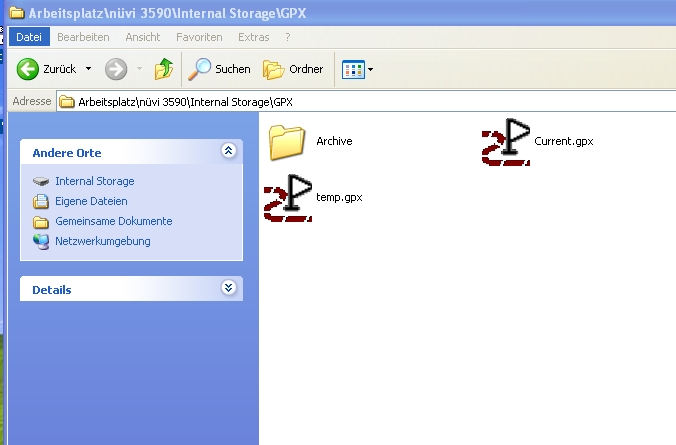Go up one folder level

164,69
